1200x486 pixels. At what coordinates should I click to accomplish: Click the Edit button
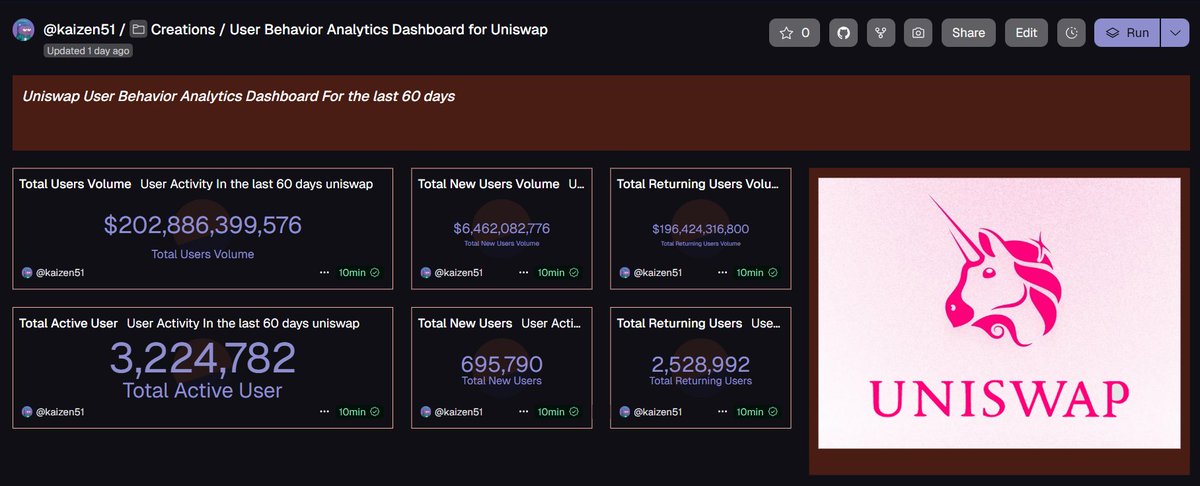1026,33
